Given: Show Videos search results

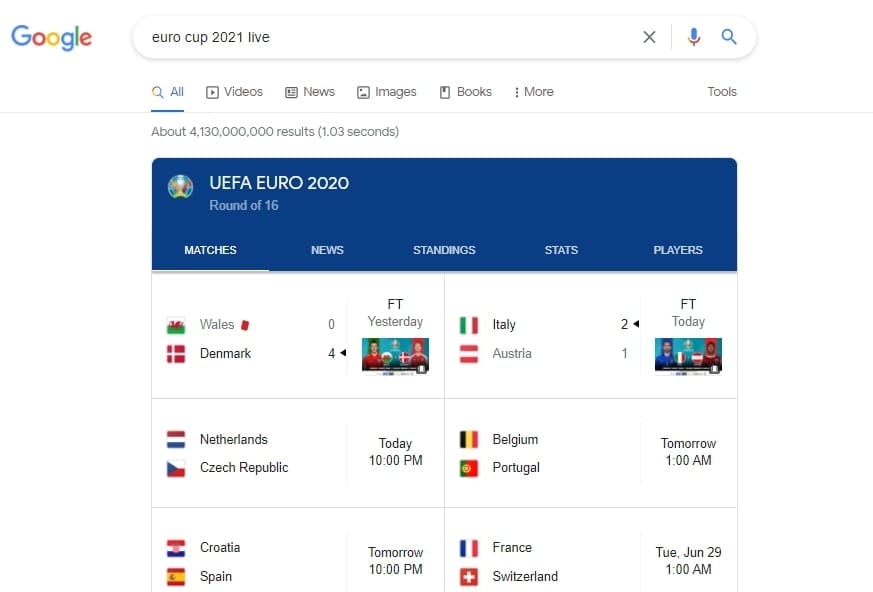Looking at the screenshot, I should (x=234, y=92).
